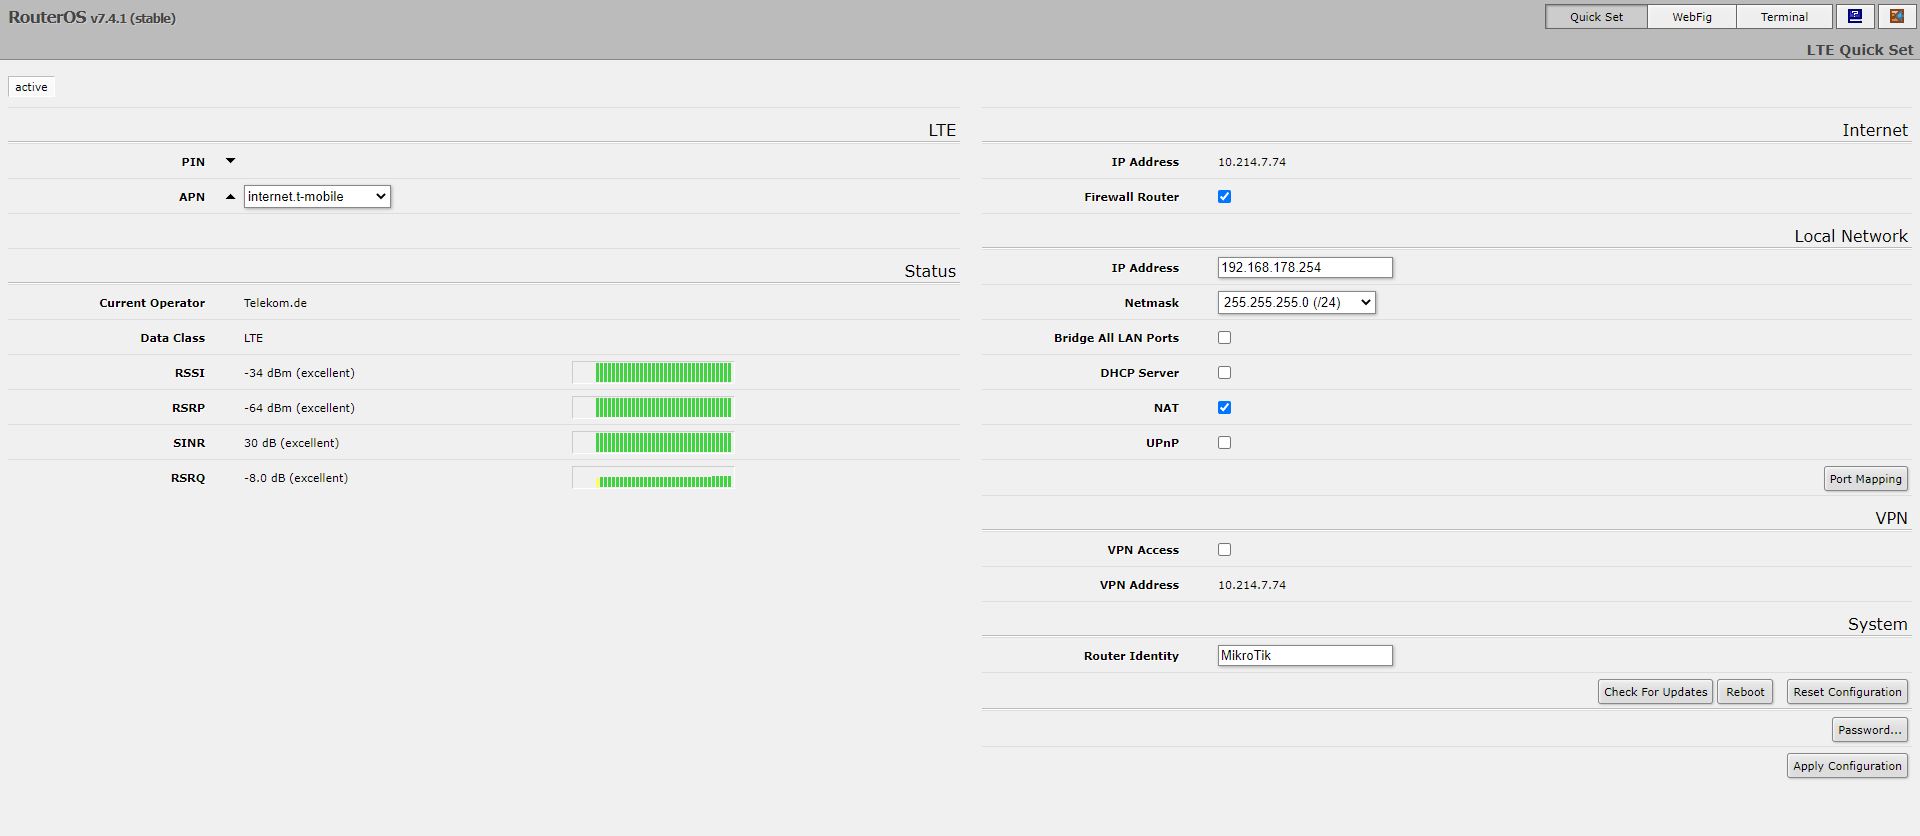Click the Port Mapping button
The height and width of the screenshot is (836, 1920).
(1865, 479)
